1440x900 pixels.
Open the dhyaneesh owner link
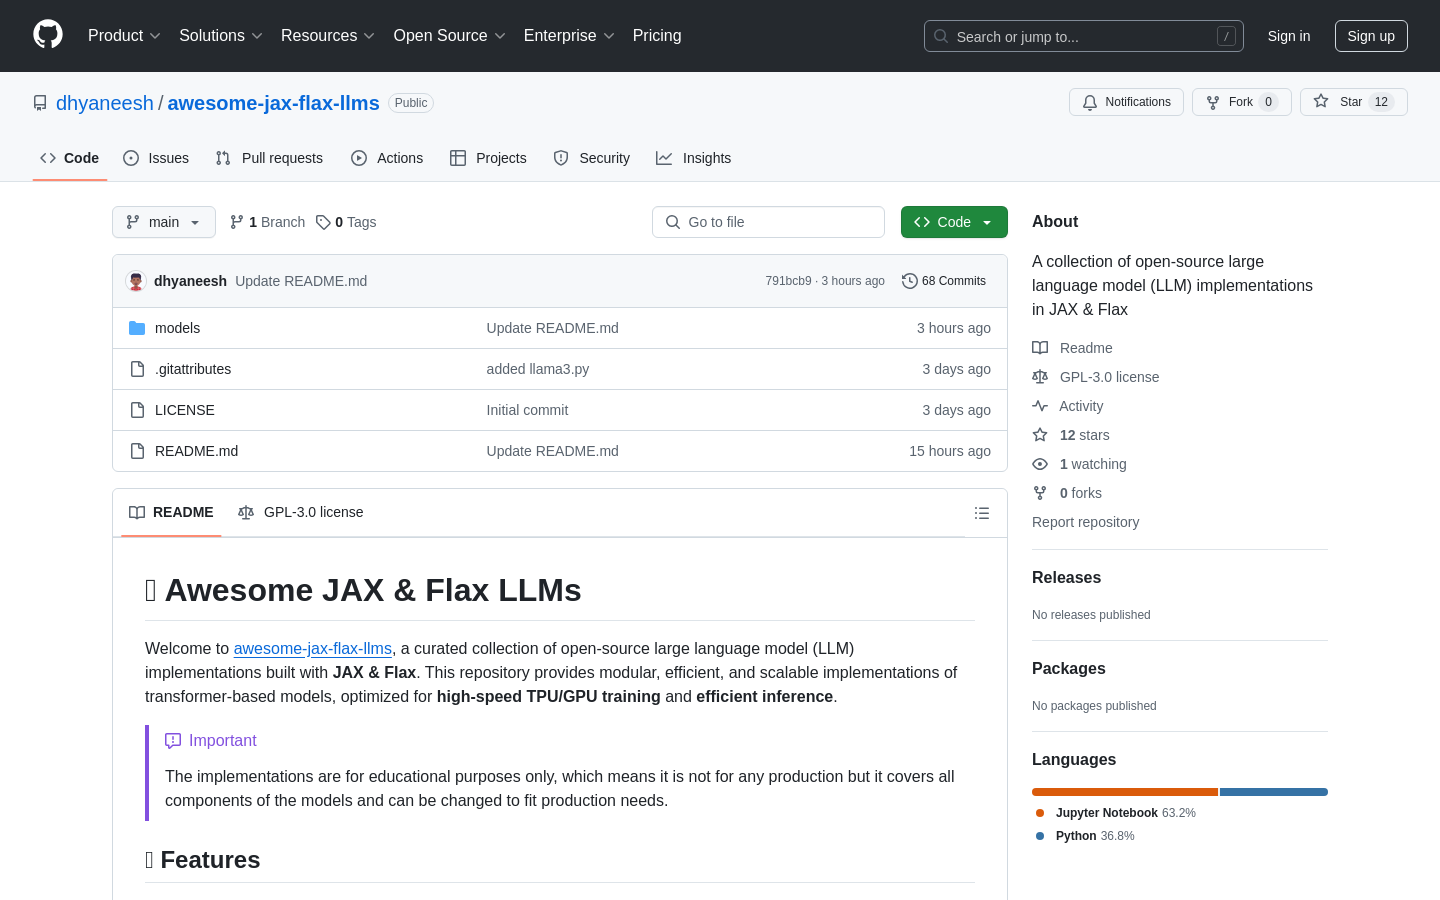click(105, 103)
